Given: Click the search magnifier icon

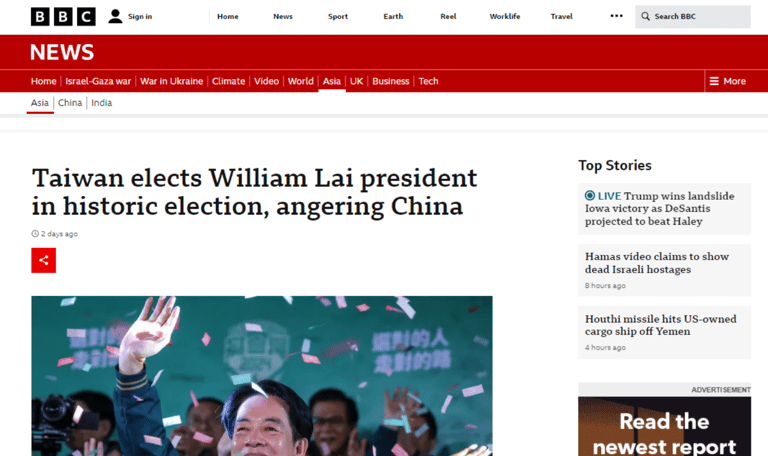Looking at the screenshot, I should click(x=646, y=16).
